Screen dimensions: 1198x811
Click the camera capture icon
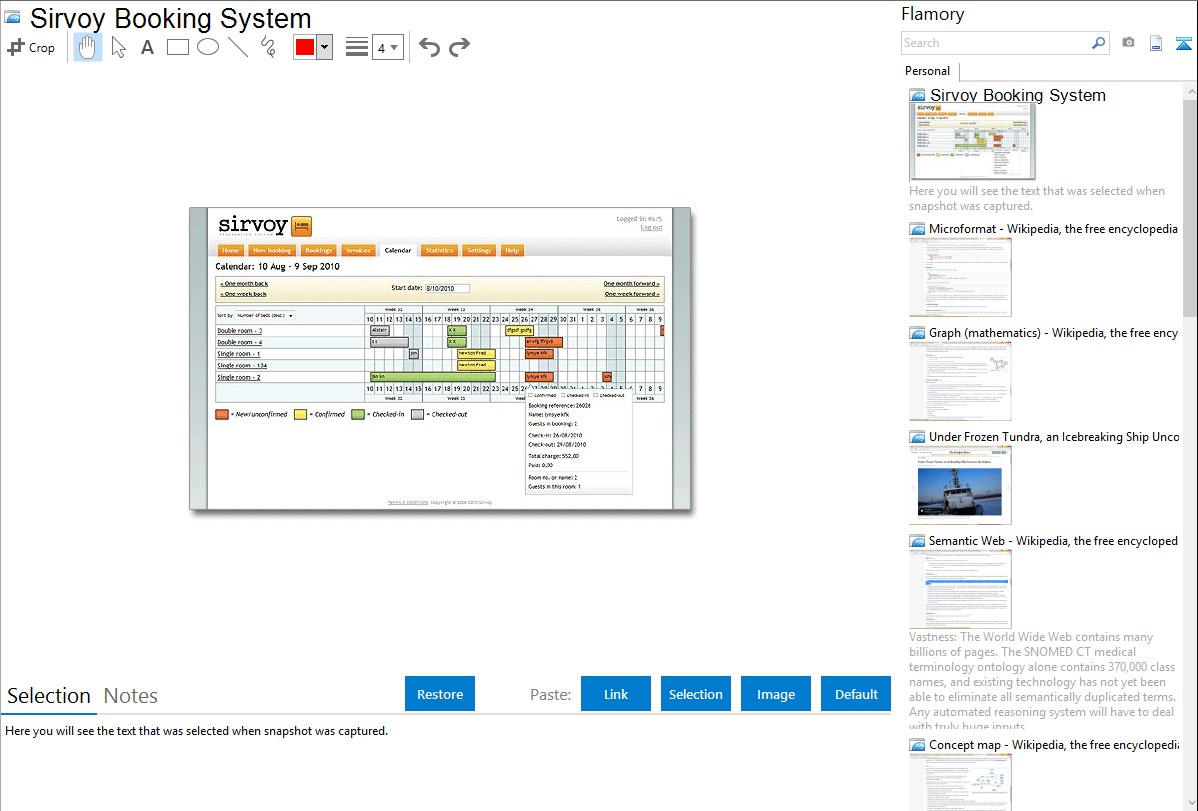[x=1128, y=43]
